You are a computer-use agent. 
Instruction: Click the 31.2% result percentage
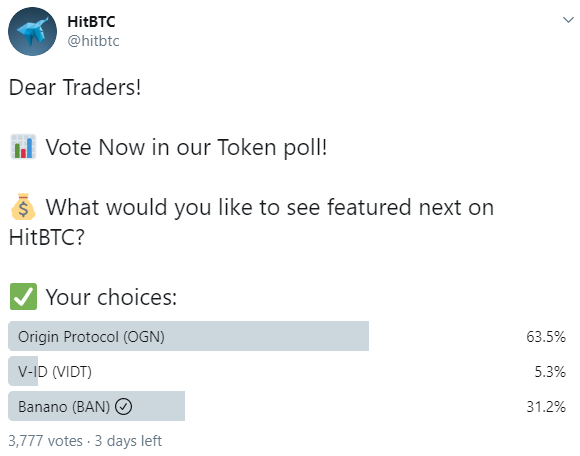click(546, 406)
